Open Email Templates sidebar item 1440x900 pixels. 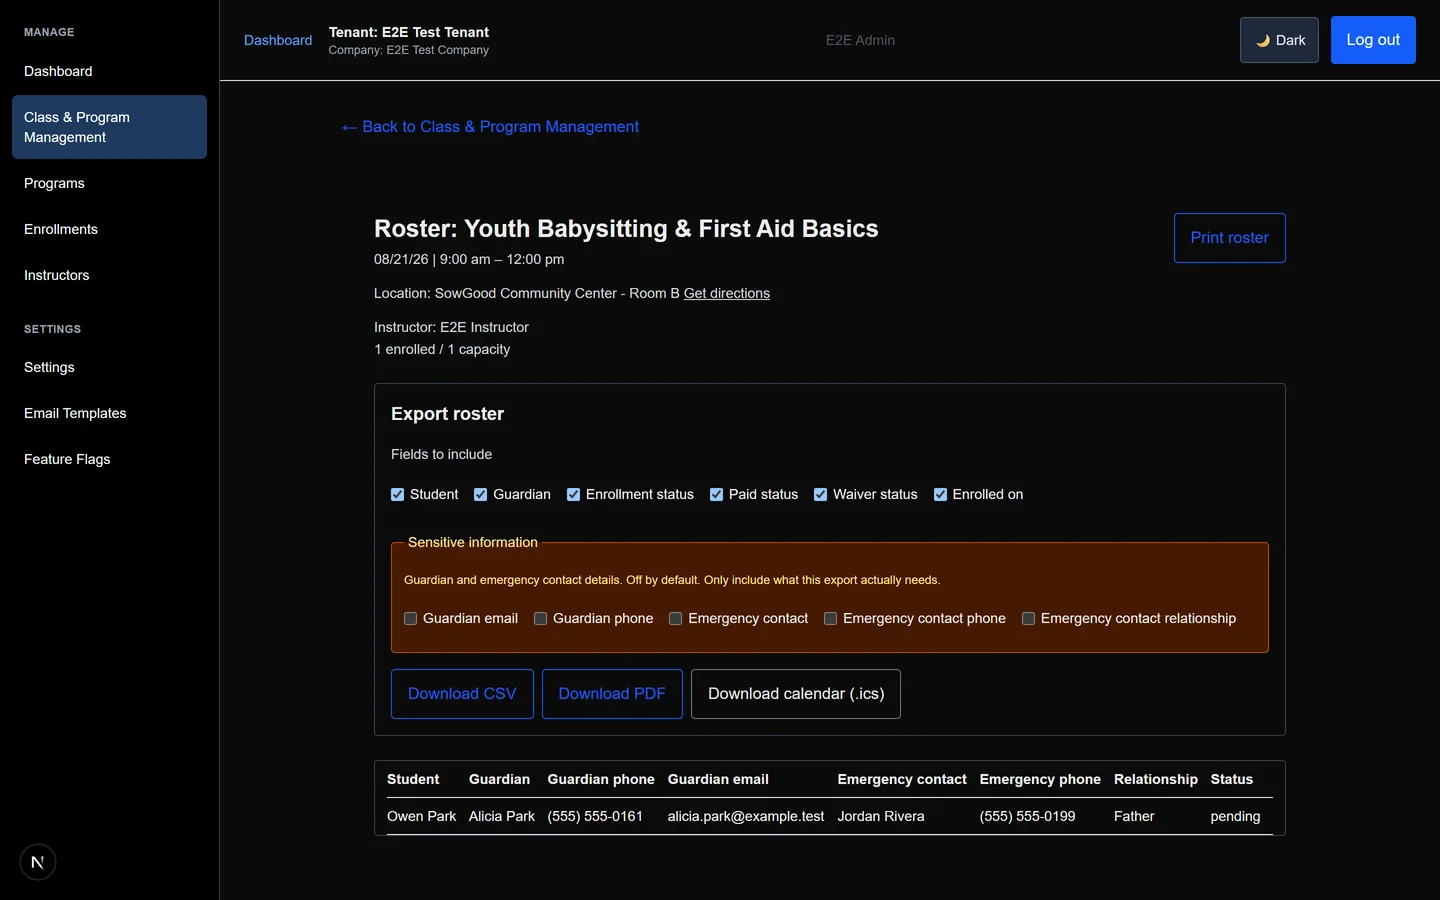point(109,413)
